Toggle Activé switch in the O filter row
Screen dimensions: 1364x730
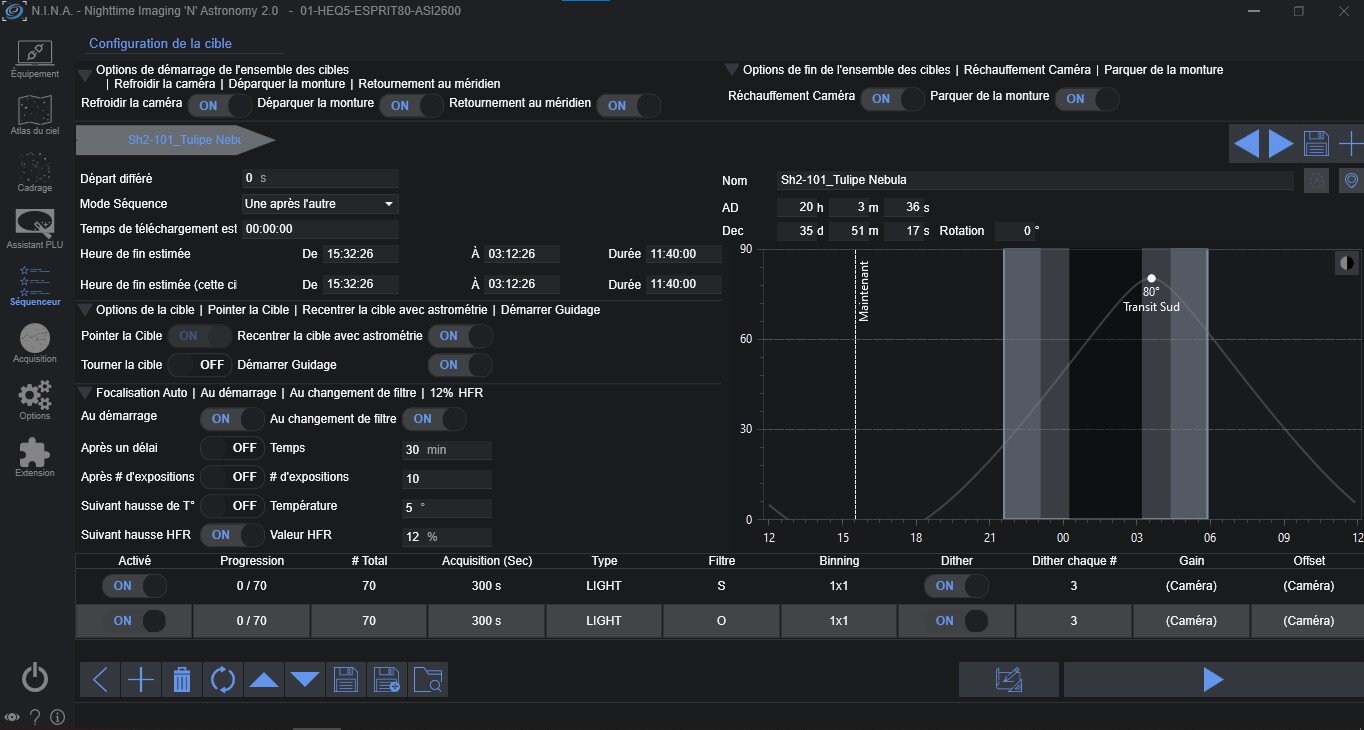(x=134, y=621)
